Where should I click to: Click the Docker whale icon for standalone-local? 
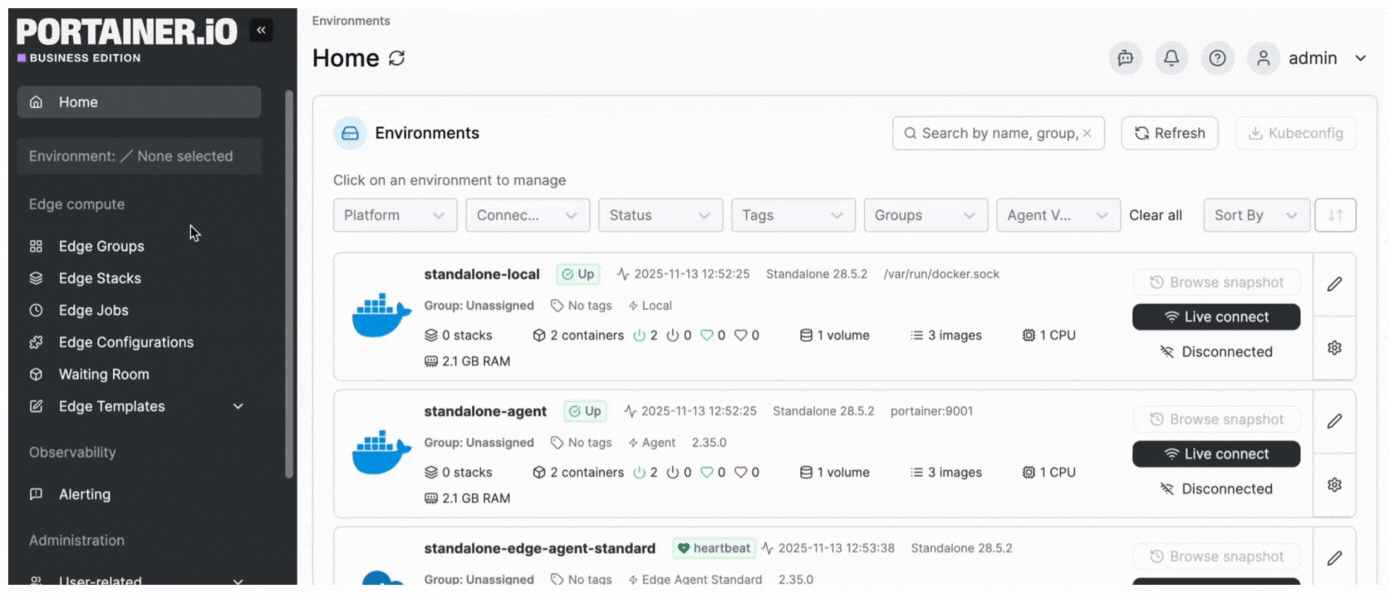[381, 316]
